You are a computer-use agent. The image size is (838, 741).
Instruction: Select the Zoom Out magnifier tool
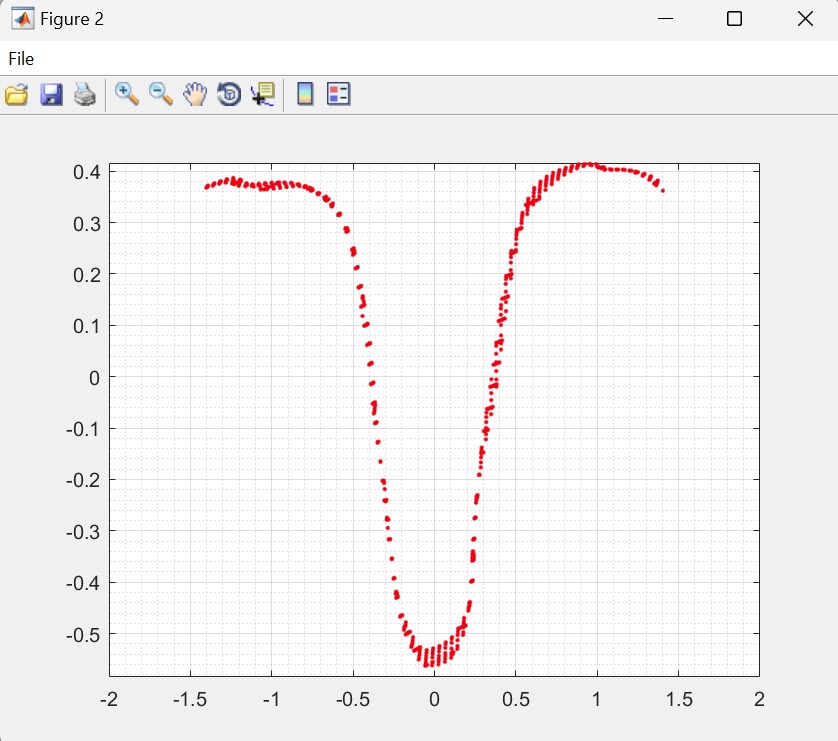pyautogui.click(x=161, y=94)
